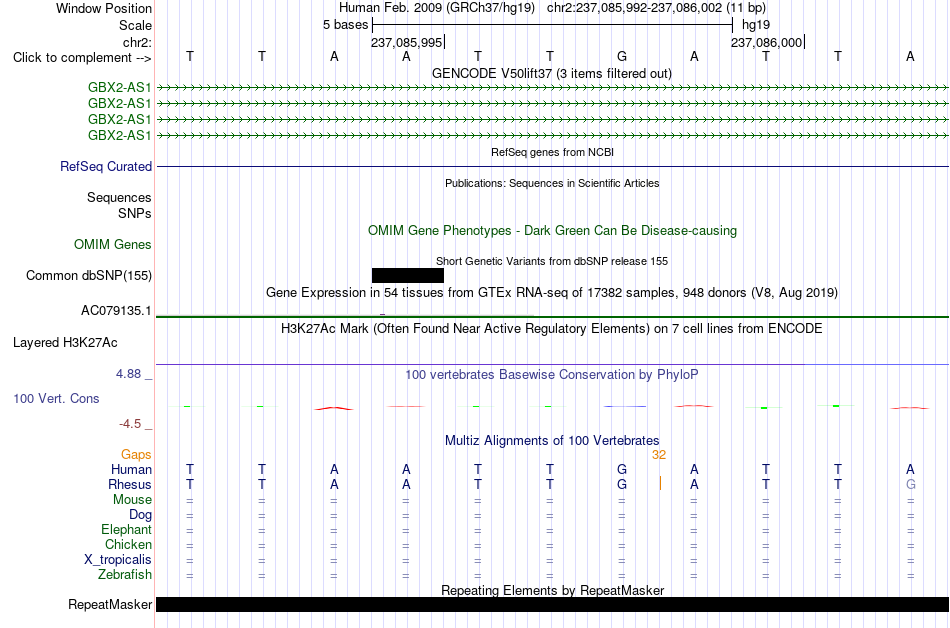Click the Elephant species label

[126, 529]
